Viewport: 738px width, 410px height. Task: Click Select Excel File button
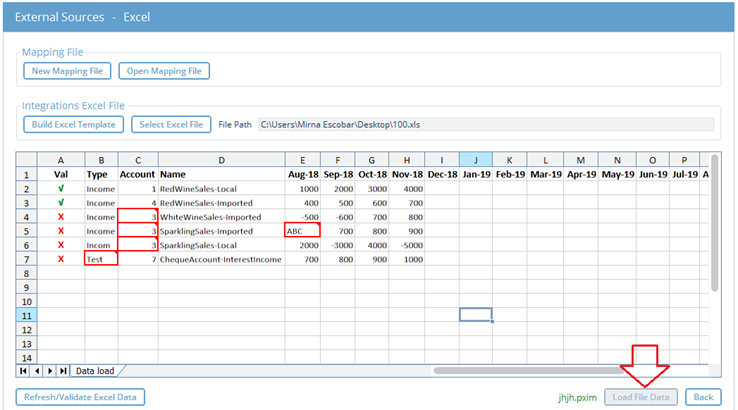point(171,125)
